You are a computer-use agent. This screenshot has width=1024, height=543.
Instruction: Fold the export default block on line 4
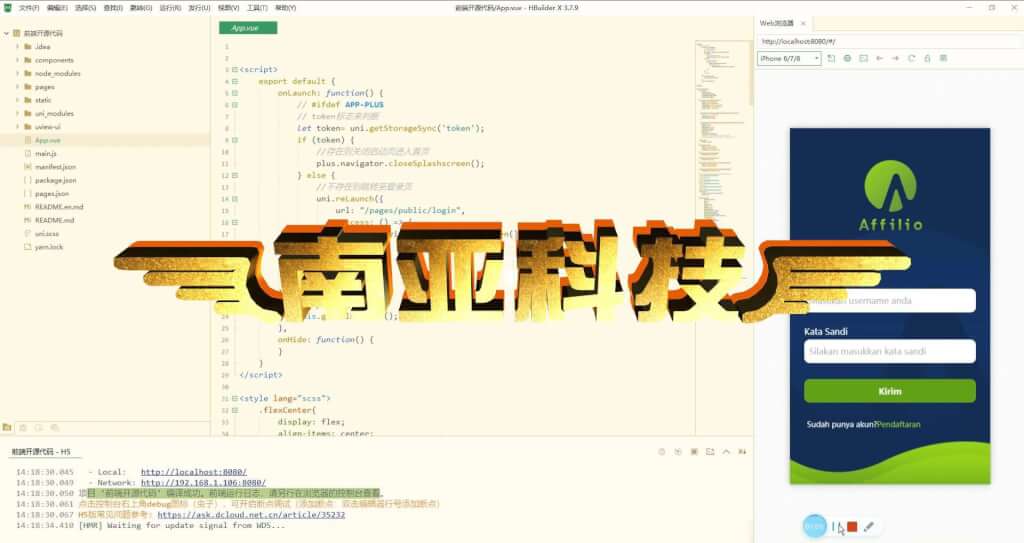(x=235, y=82)
